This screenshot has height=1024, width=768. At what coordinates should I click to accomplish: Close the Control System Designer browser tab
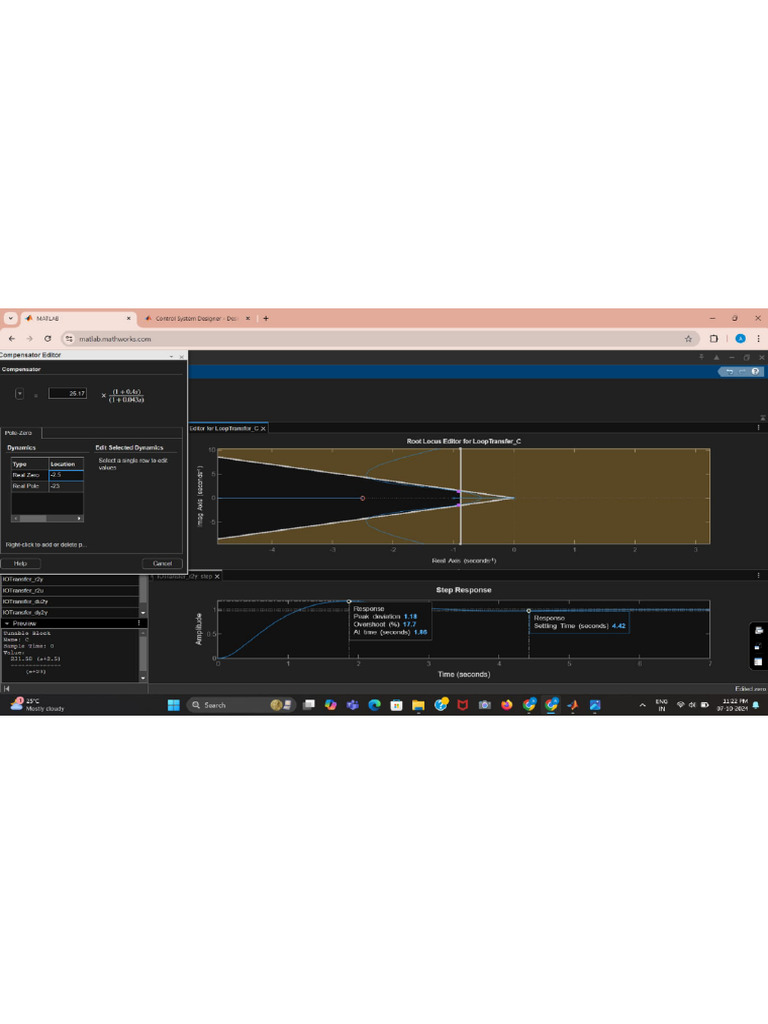(x=248, y=318)
